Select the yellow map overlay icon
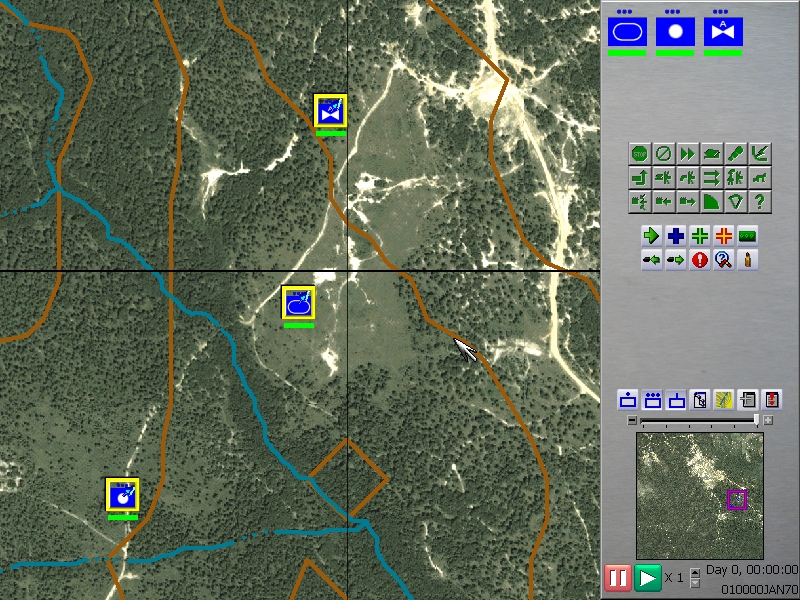The width and height of the screenshot is (800, 600). 723,399
